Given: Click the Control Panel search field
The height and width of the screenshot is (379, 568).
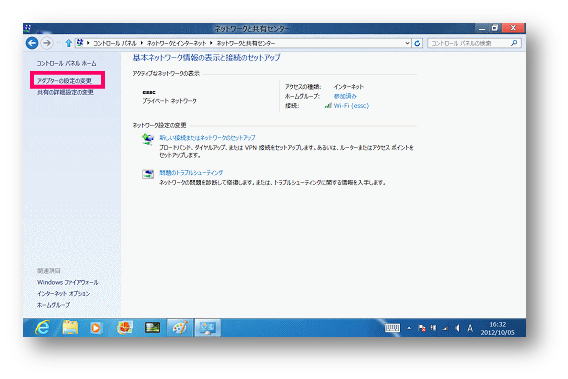Looking at the screenshot, I should [x=470, y=43].
